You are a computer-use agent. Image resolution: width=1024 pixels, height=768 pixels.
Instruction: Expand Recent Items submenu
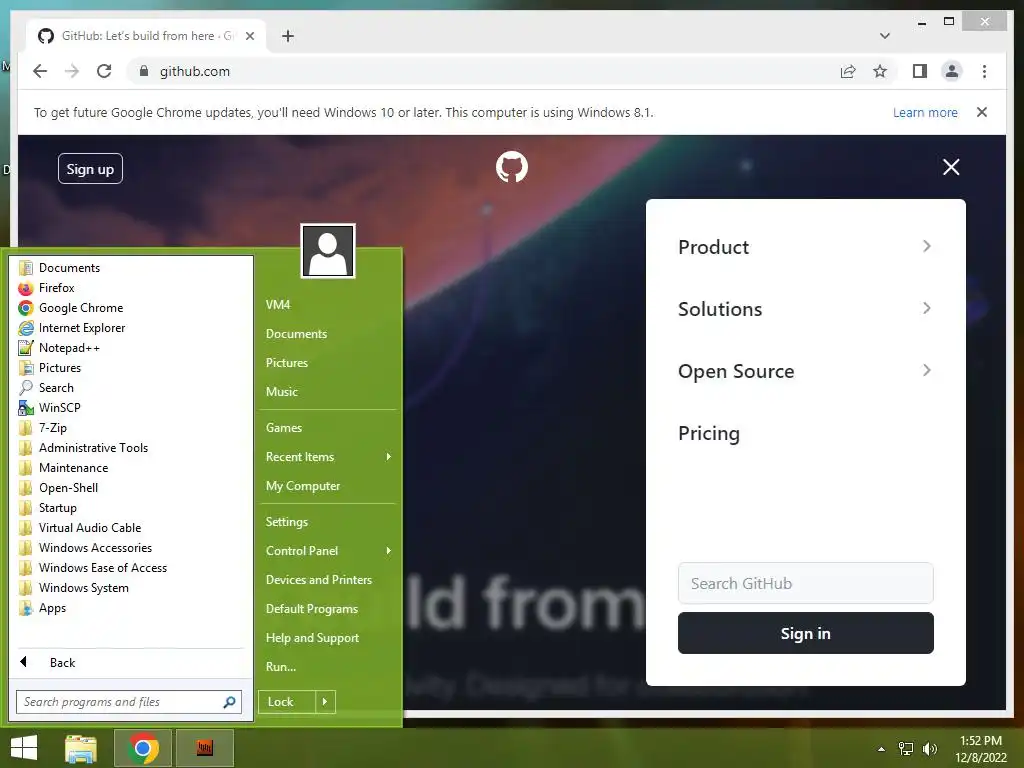coord(328,456)
